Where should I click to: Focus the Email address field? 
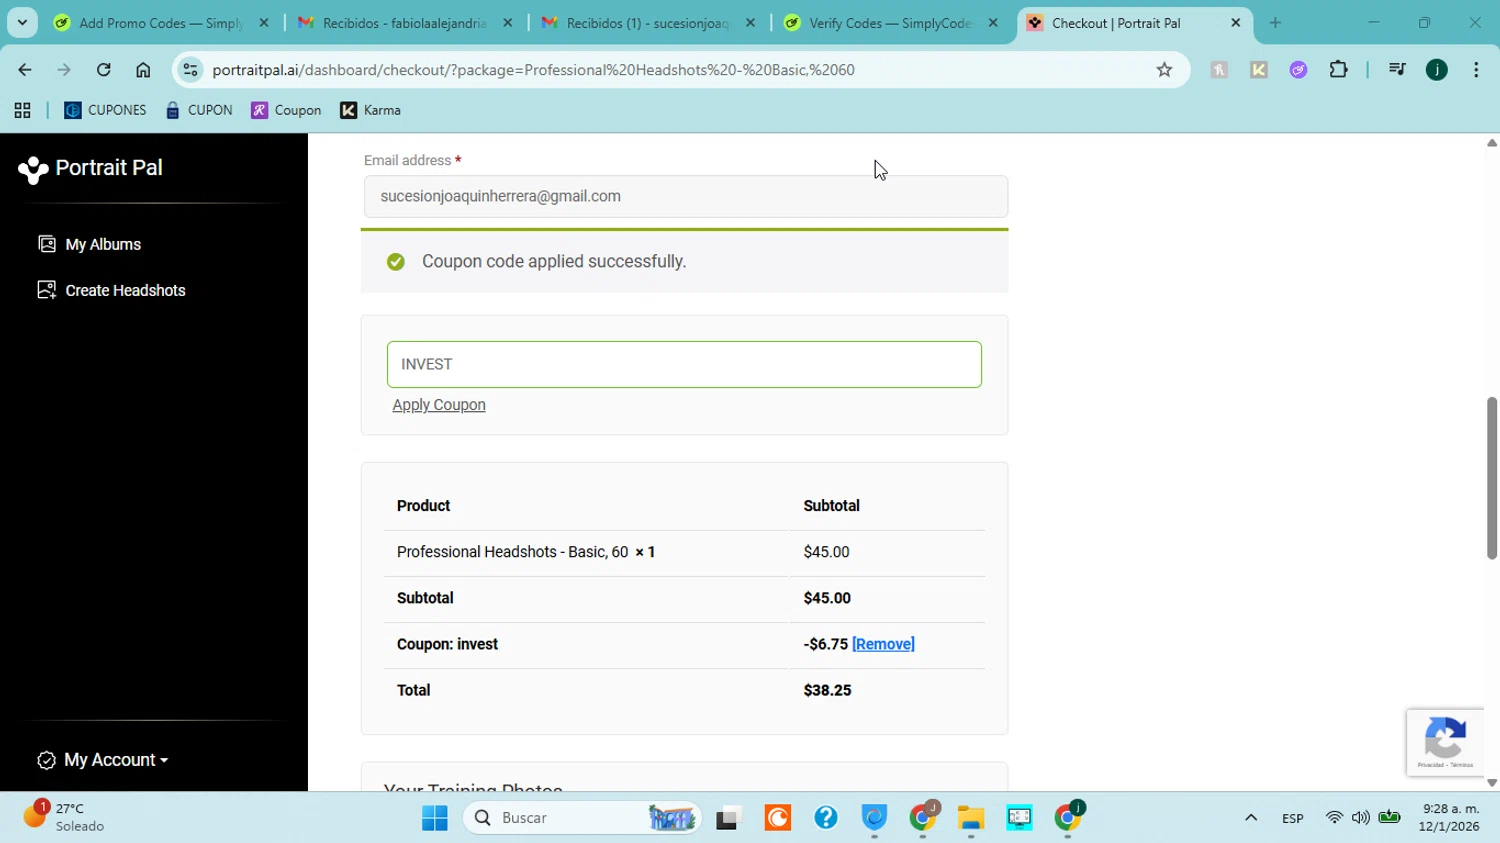point(685,196)
